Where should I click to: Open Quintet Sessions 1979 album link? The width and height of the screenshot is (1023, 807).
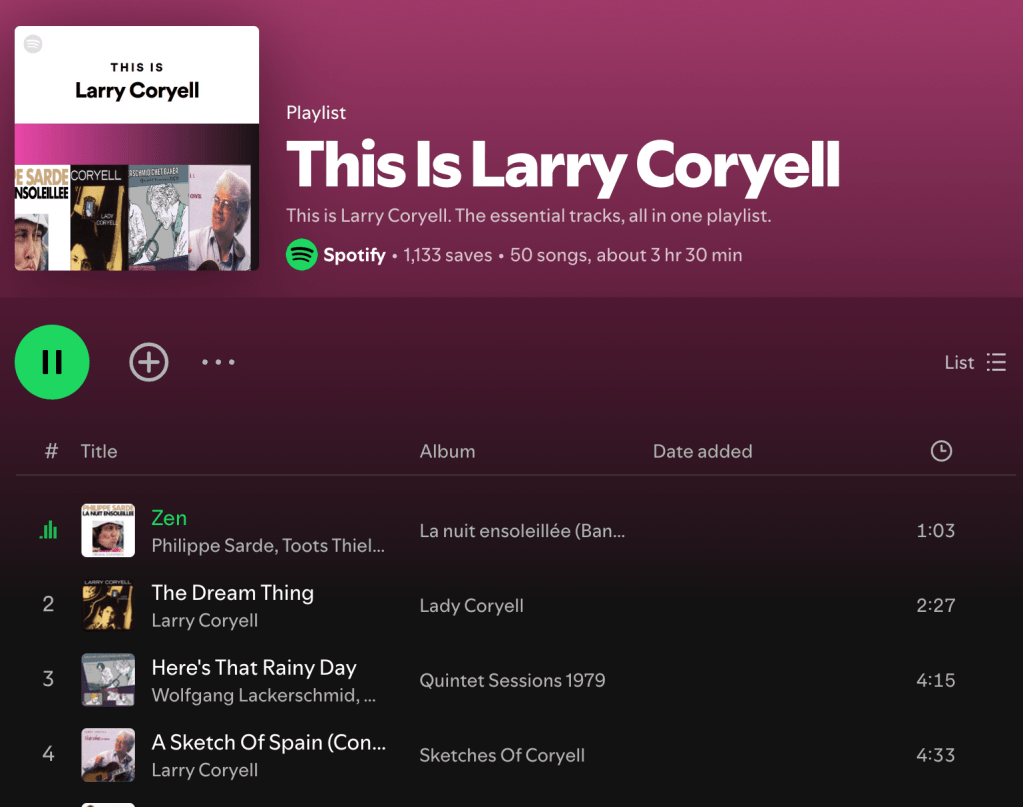(512, 680)
